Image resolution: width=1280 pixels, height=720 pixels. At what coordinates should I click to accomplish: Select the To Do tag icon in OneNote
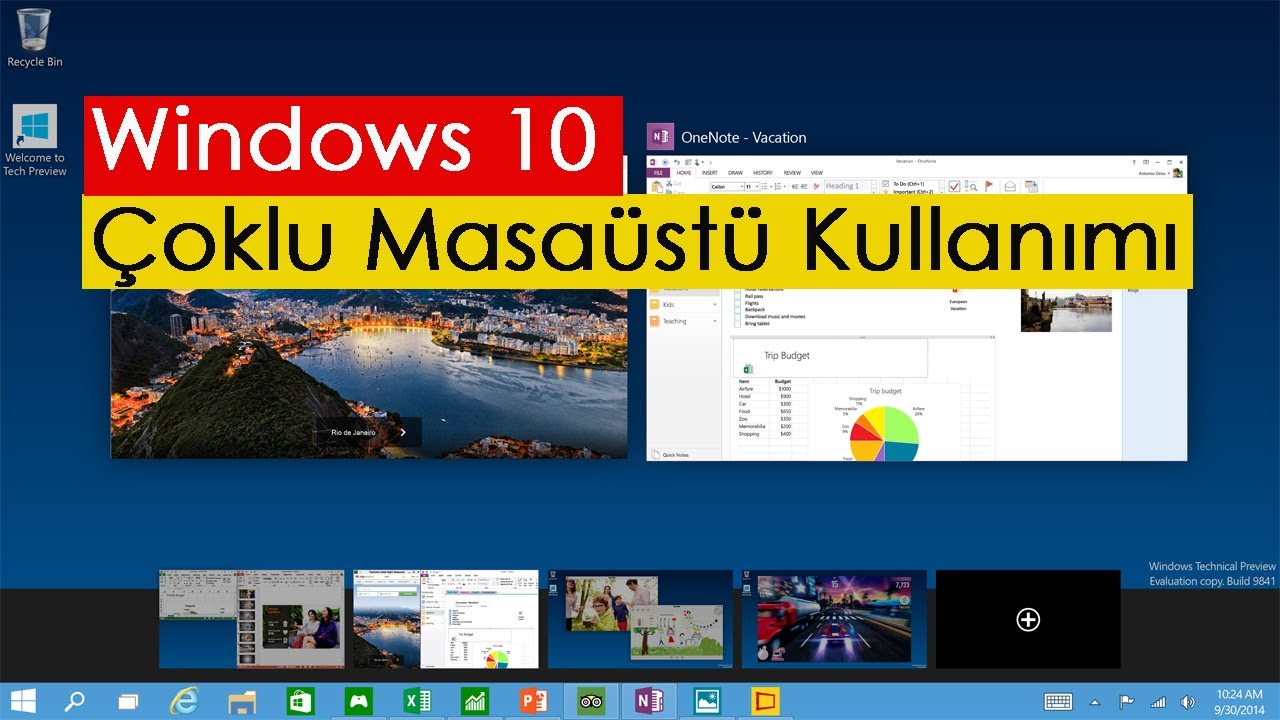point(953,186)
